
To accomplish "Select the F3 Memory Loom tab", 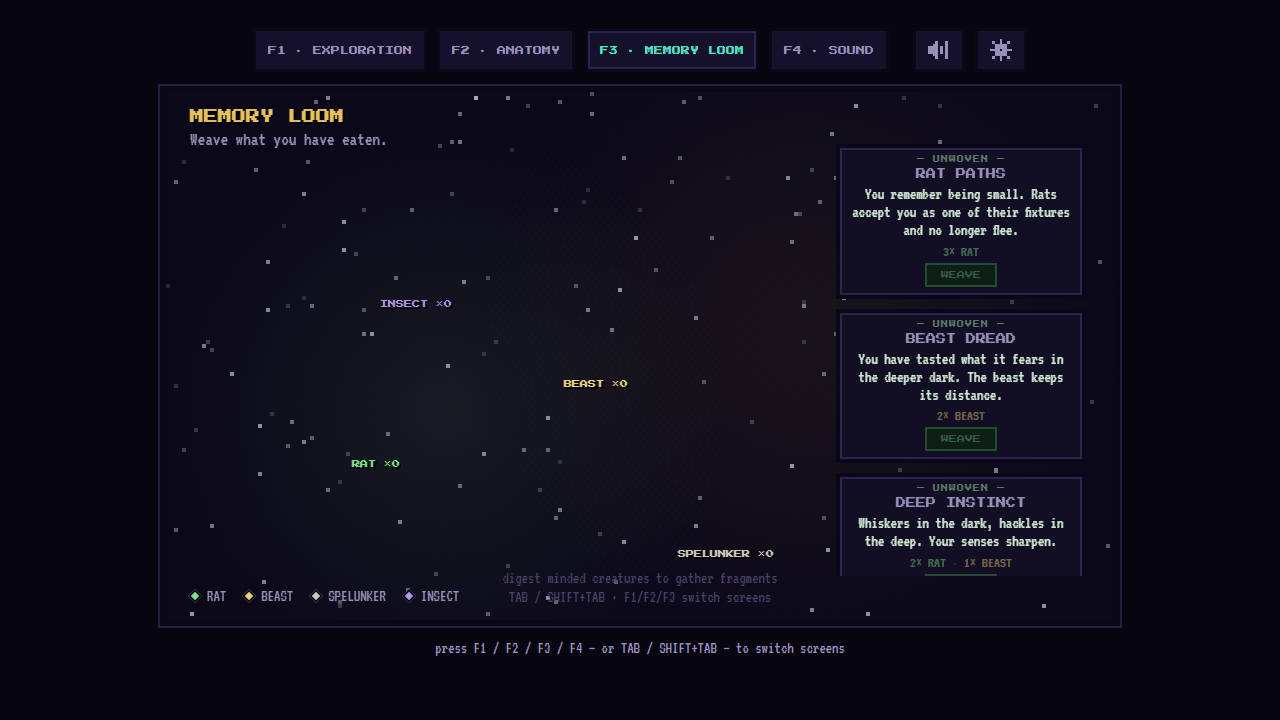I will coord(672,50).
